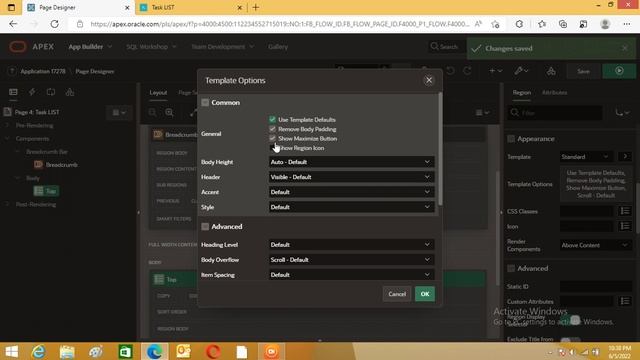Click the Shared Components icon in toolbar
This screenshot has width=640, height=360.
click(551, 71)
